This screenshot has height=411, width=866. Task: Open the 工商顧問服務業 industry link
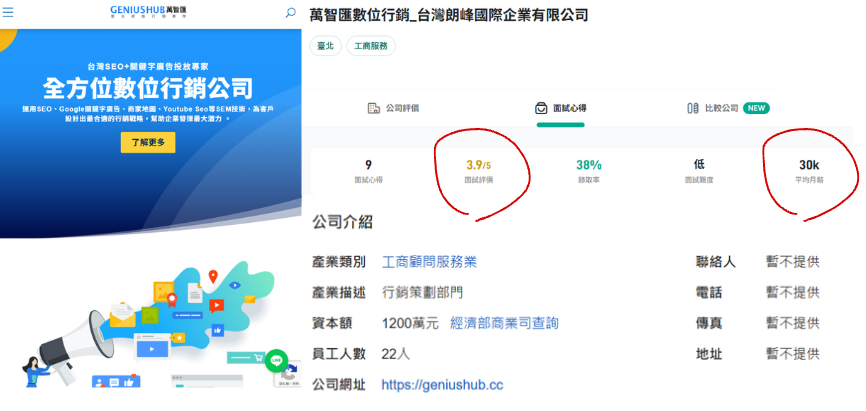click(429, 262)
